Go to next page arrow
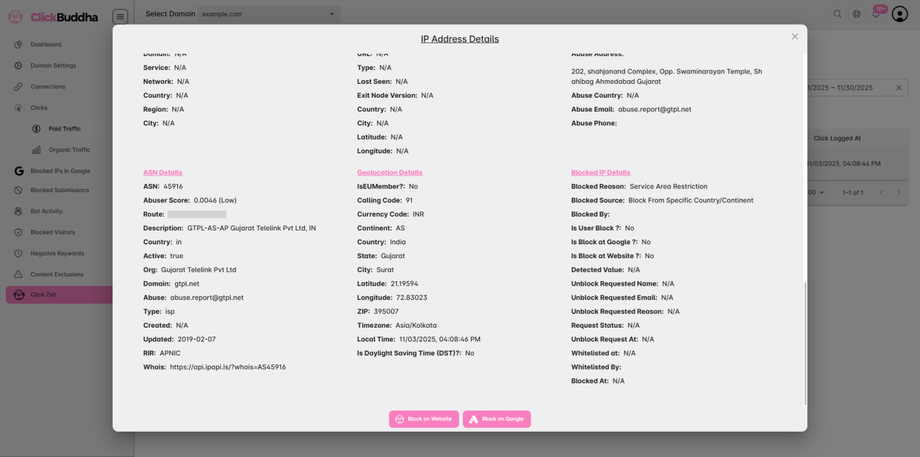 tap(899, 192)
